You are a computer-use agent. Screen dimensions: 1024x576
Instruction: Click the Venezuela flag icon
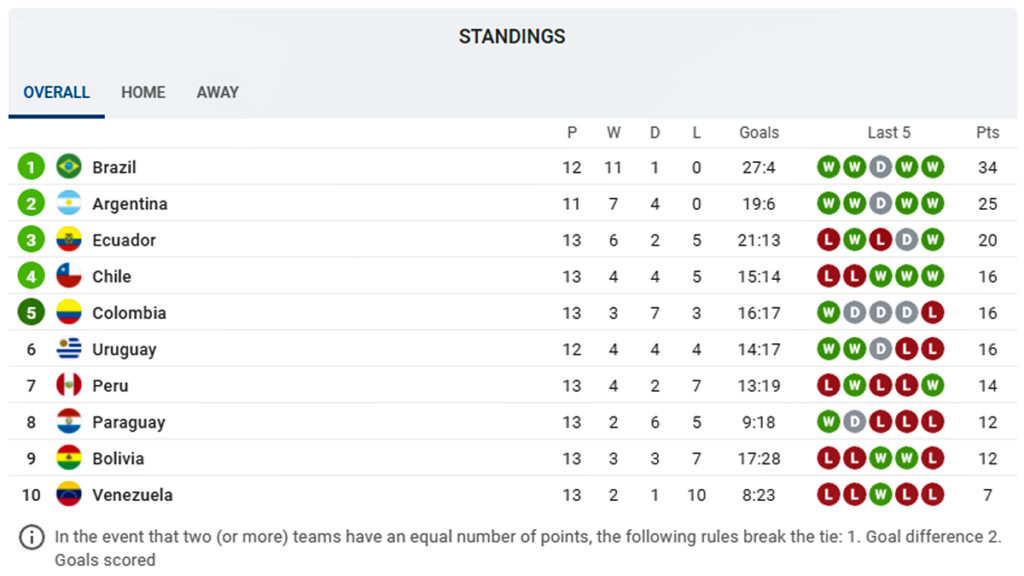pos(69,495)
